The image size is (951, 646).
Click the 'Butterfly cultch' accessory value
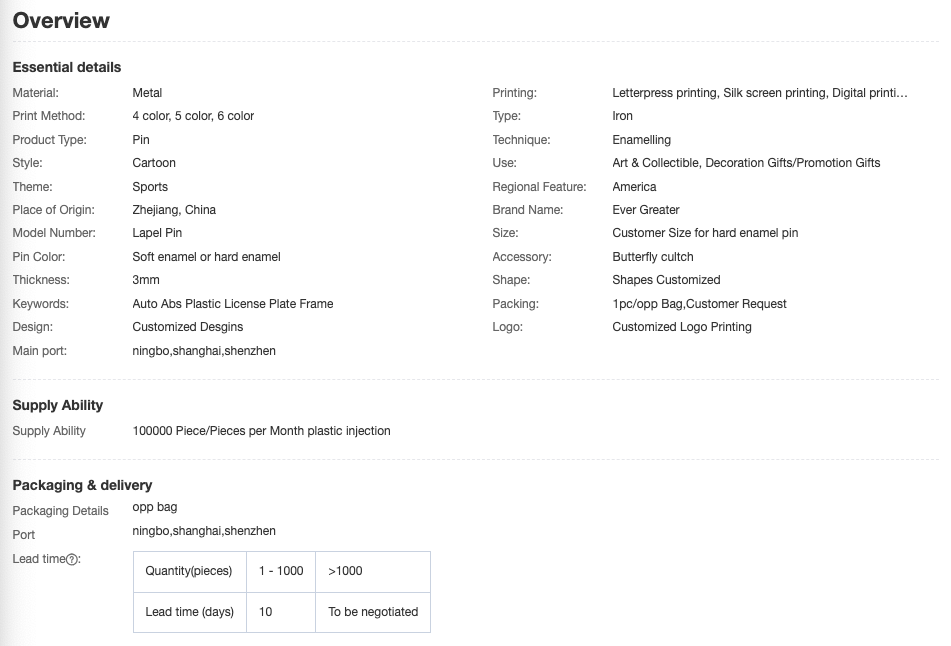pyautogui.click(x=653, y=257)
